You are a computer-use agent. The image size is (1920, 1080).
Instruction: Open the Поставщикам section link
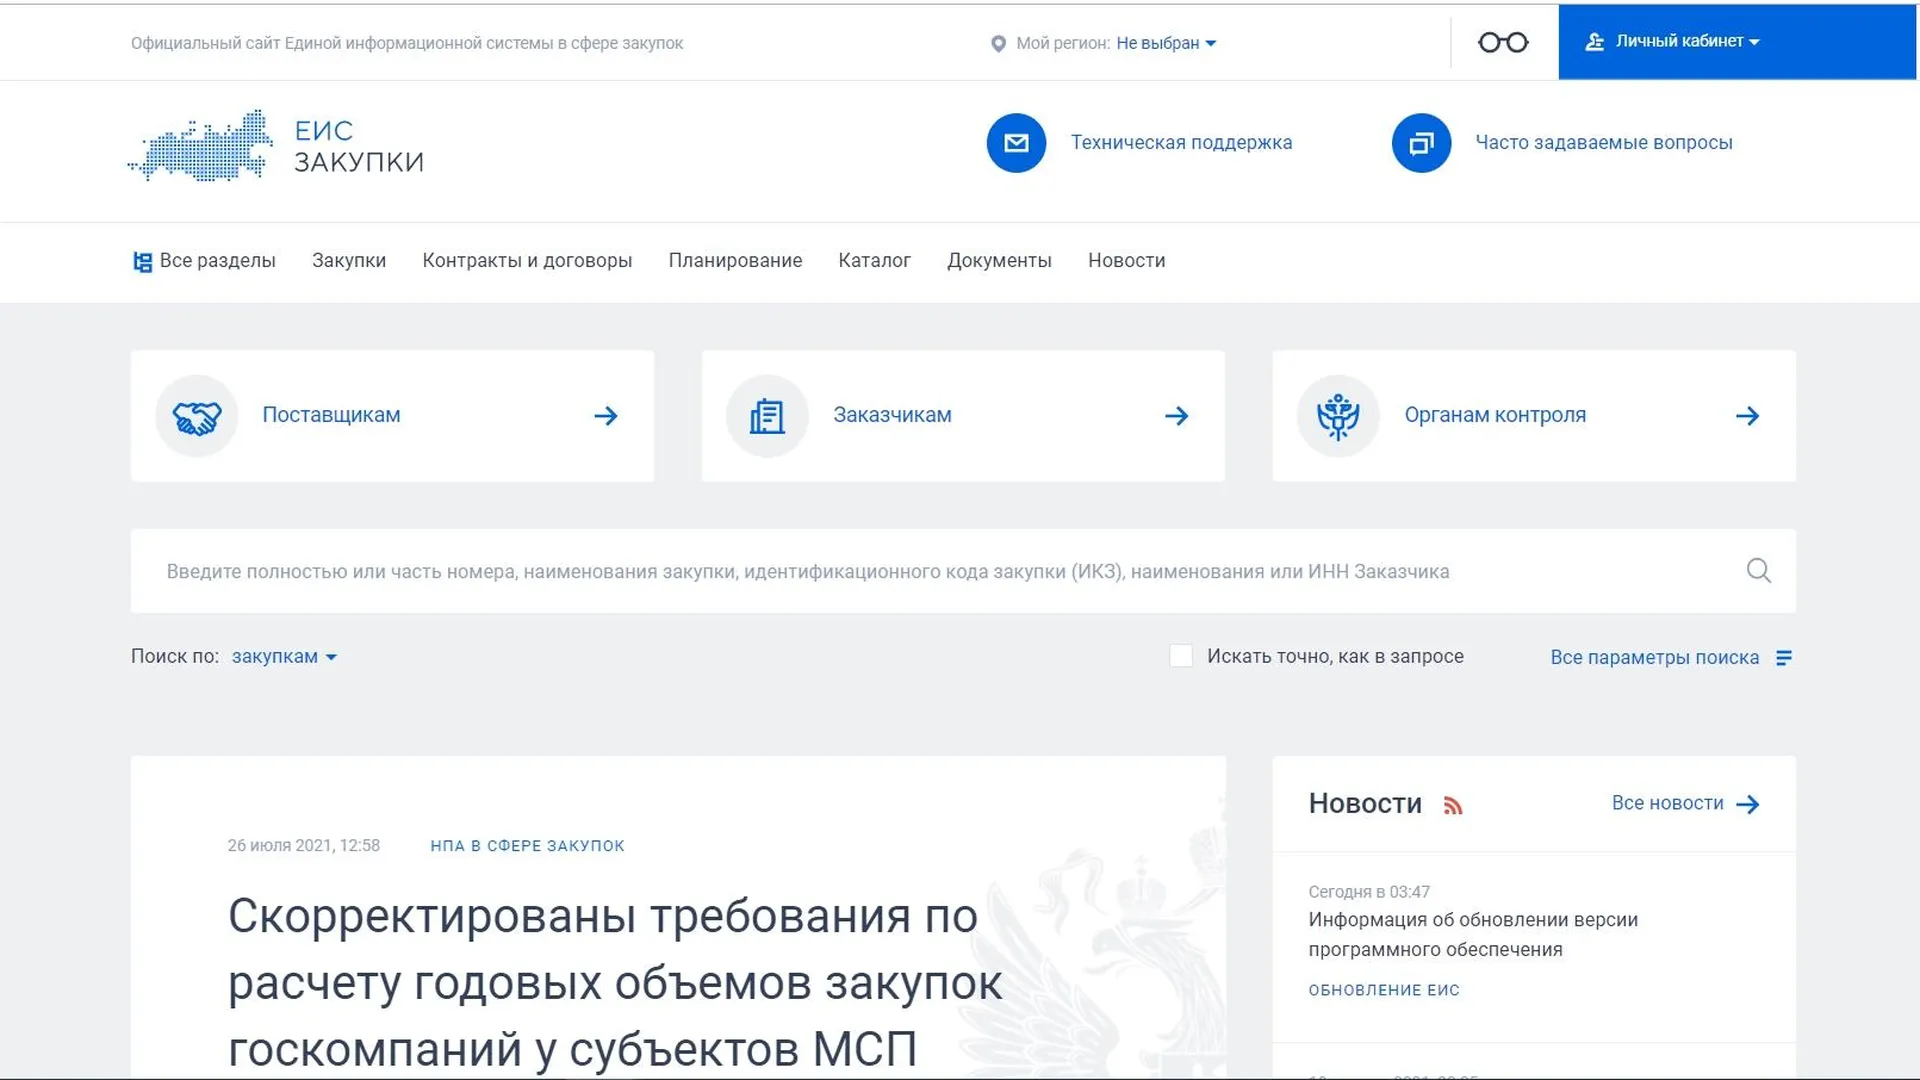[331, 415]
